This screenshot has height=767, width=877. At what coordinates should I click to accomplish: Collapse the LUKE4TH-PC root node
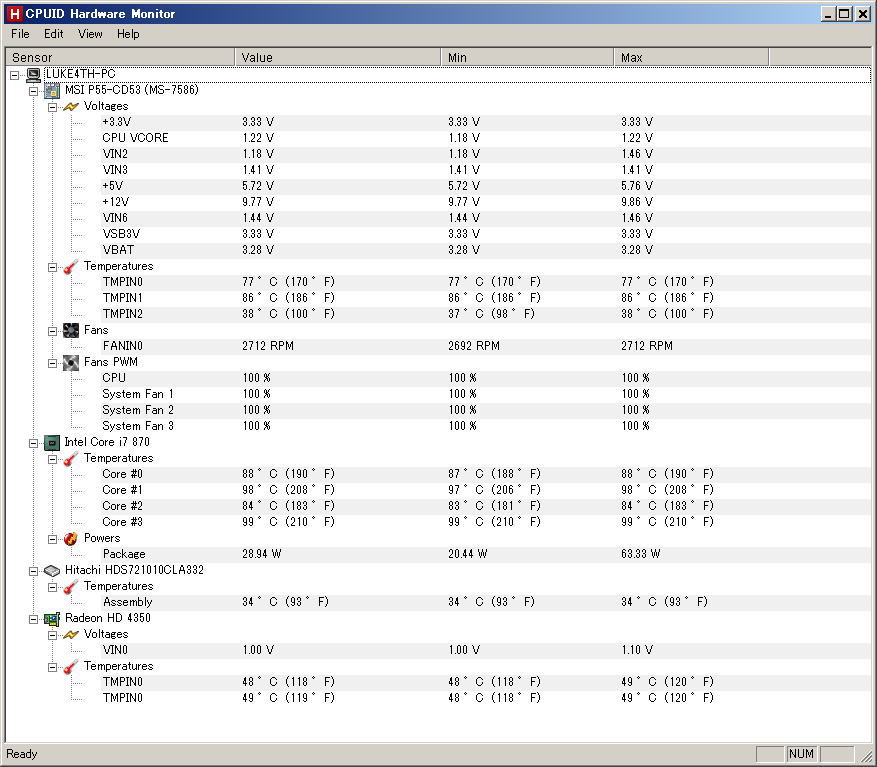tap(15, 75)
